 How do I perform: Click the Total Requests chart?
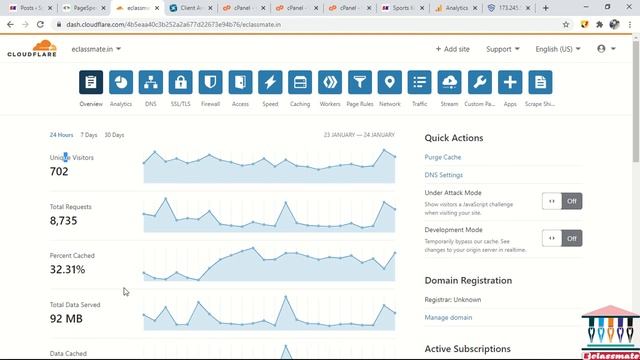point(269,216)
